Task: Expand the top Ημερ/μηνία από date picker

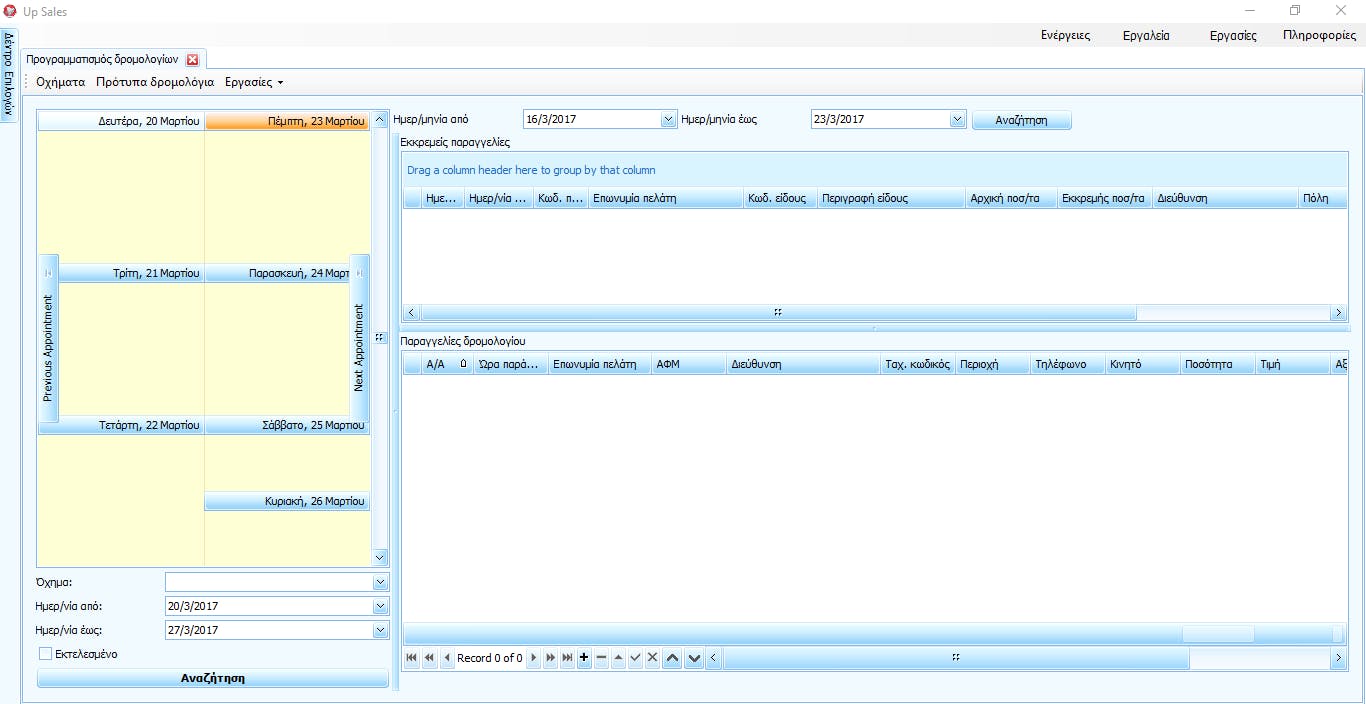Action: coord(669,120)
